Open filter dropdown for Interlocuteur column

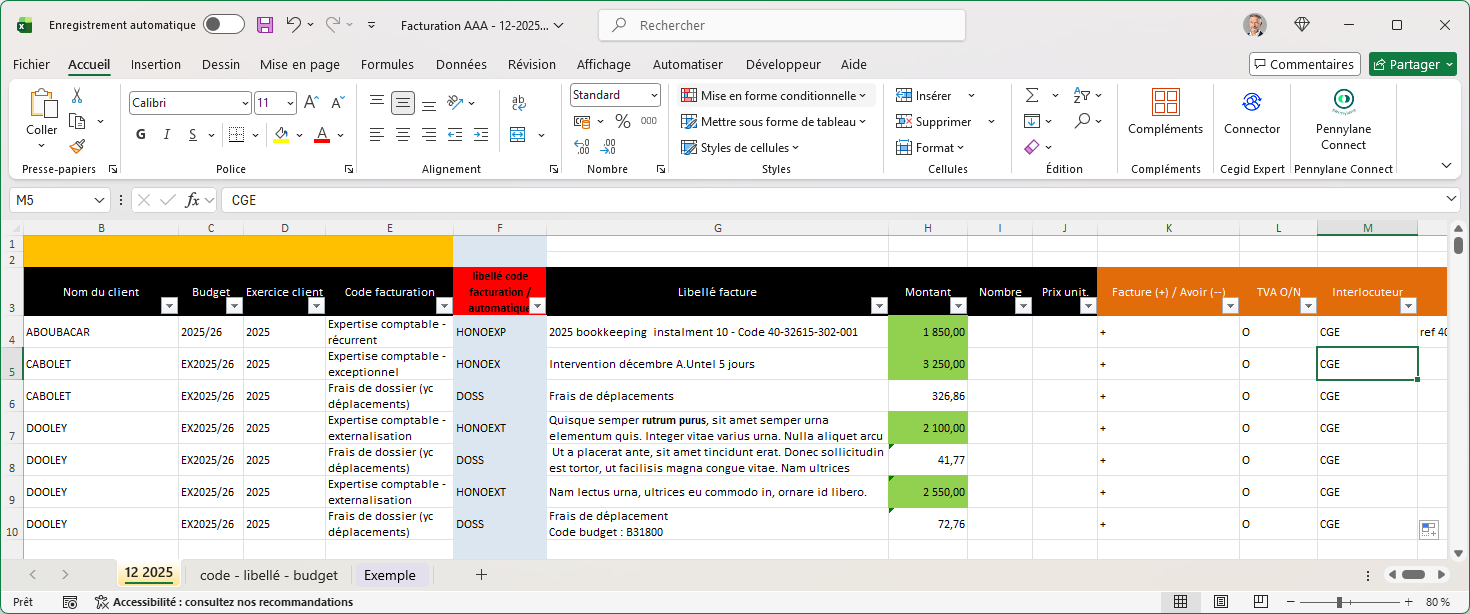click(1408, 306)
